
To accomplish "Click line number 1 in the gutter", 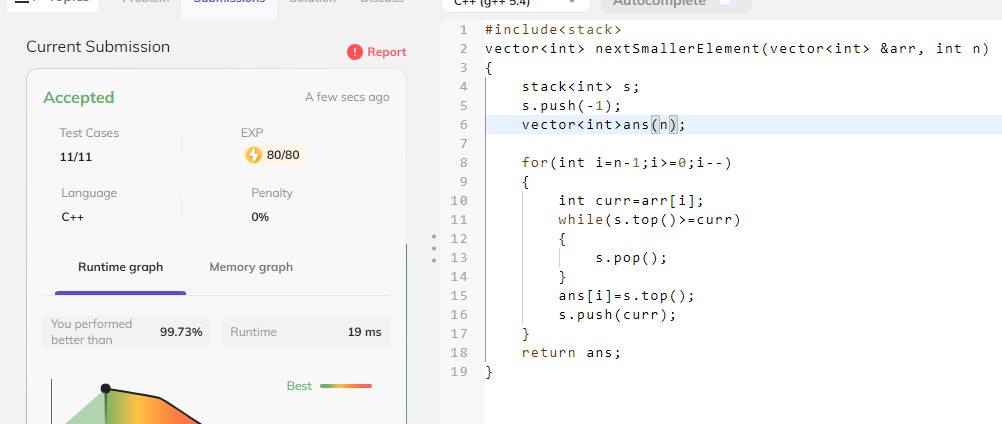I will coord(463,29).
